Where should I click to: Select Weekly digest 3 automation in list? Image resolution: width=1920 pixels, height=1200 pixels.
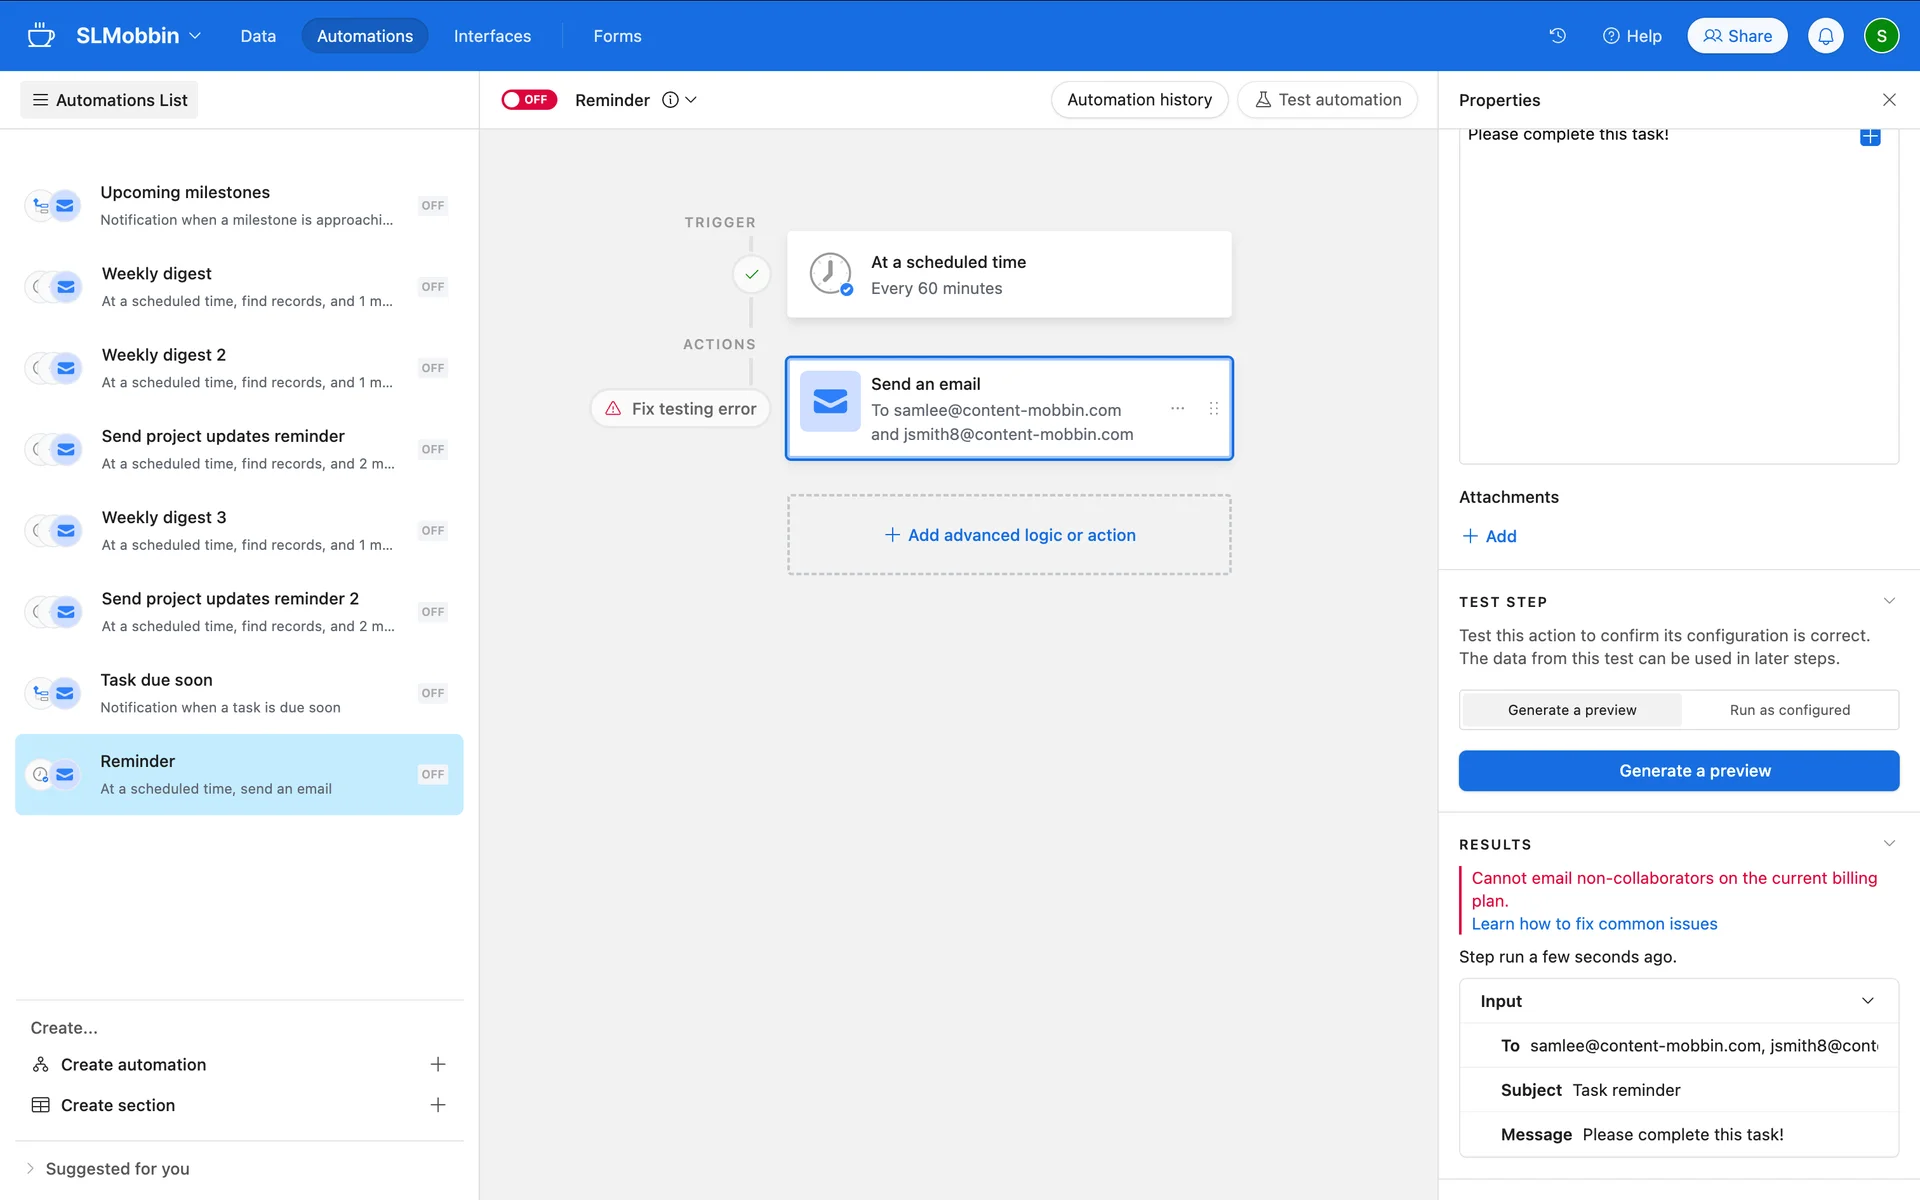point(239,530)
